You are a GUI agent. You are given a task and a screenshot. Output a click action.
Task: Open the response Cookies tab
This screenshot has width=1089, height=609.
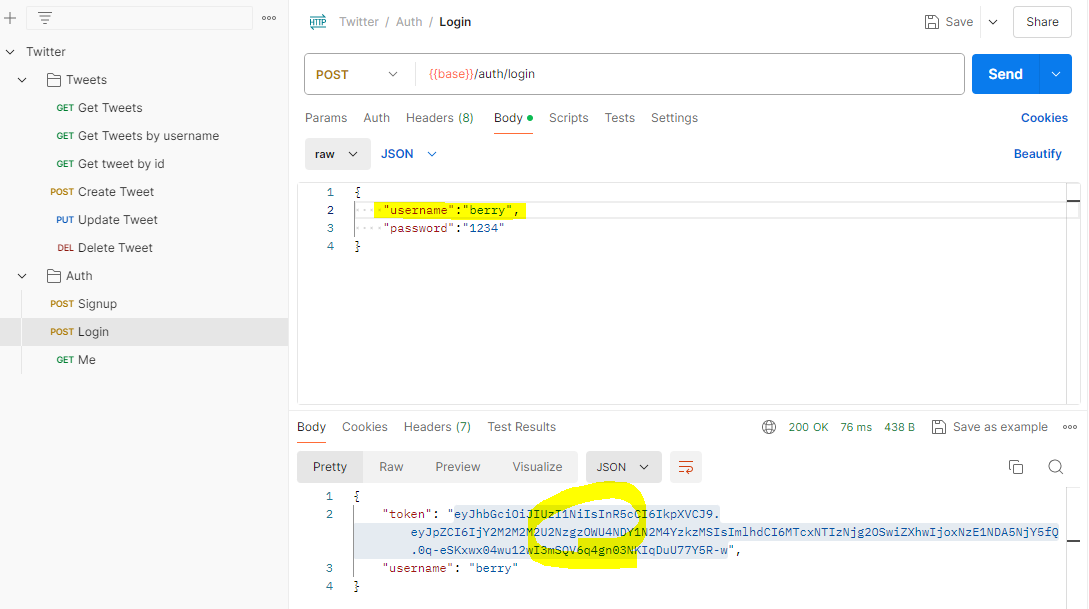tap(365, 427)
